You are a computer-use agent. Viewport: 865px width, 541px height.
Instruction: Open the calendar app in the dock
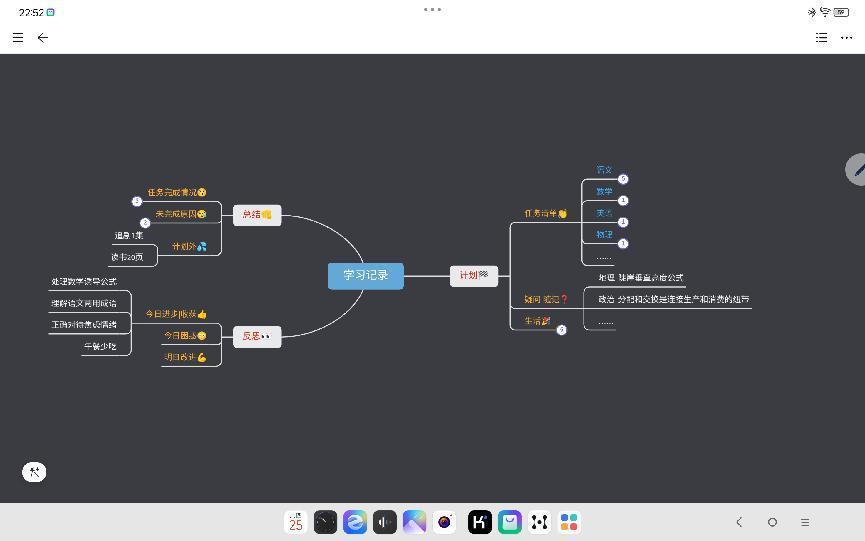tap(296, 522)
